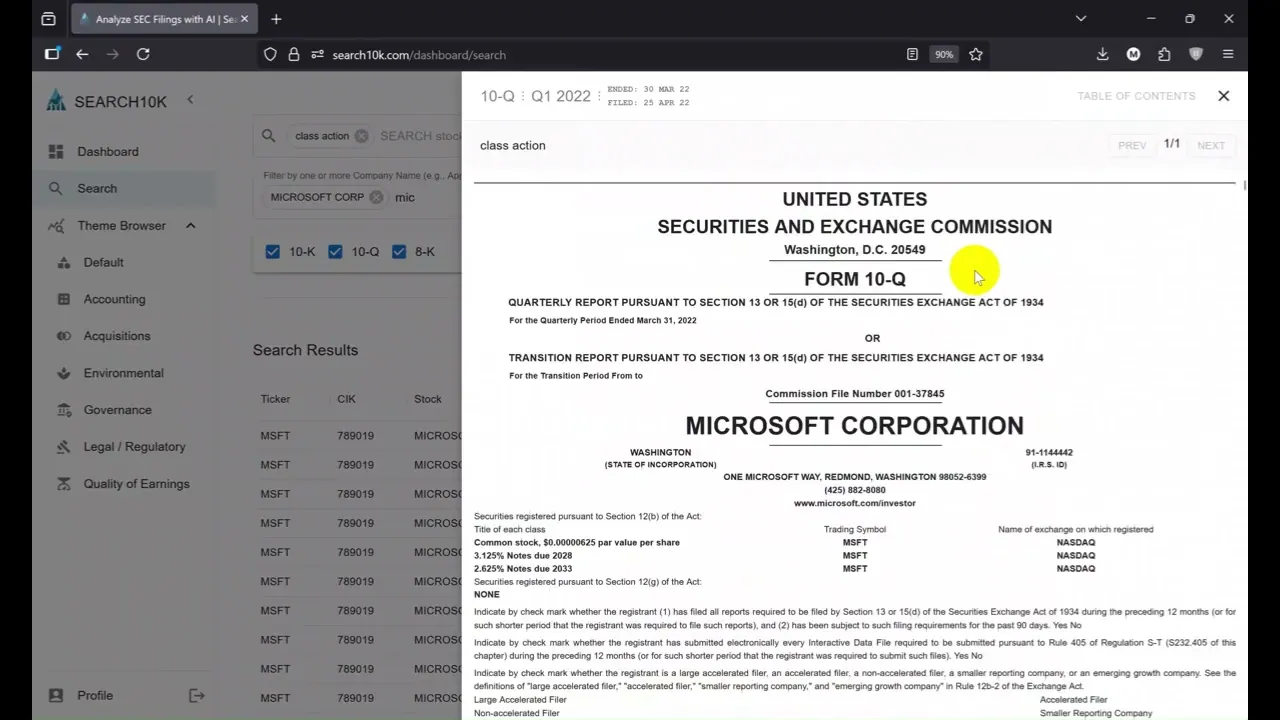Click the Search magnifier icon in sidebar
The height and width of the screenshot is (720, 1280).
coord(56,188)
